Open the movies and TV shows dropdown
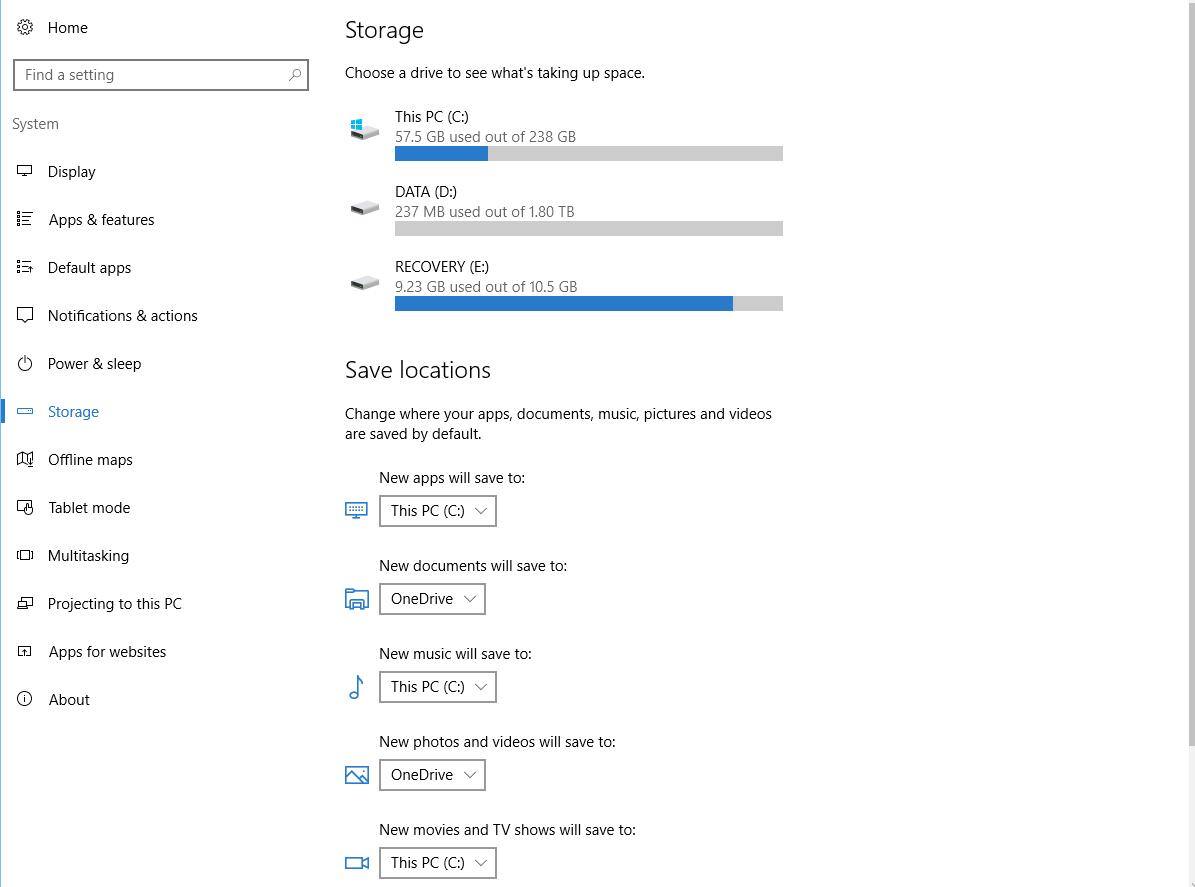 [x=437, y=862]
